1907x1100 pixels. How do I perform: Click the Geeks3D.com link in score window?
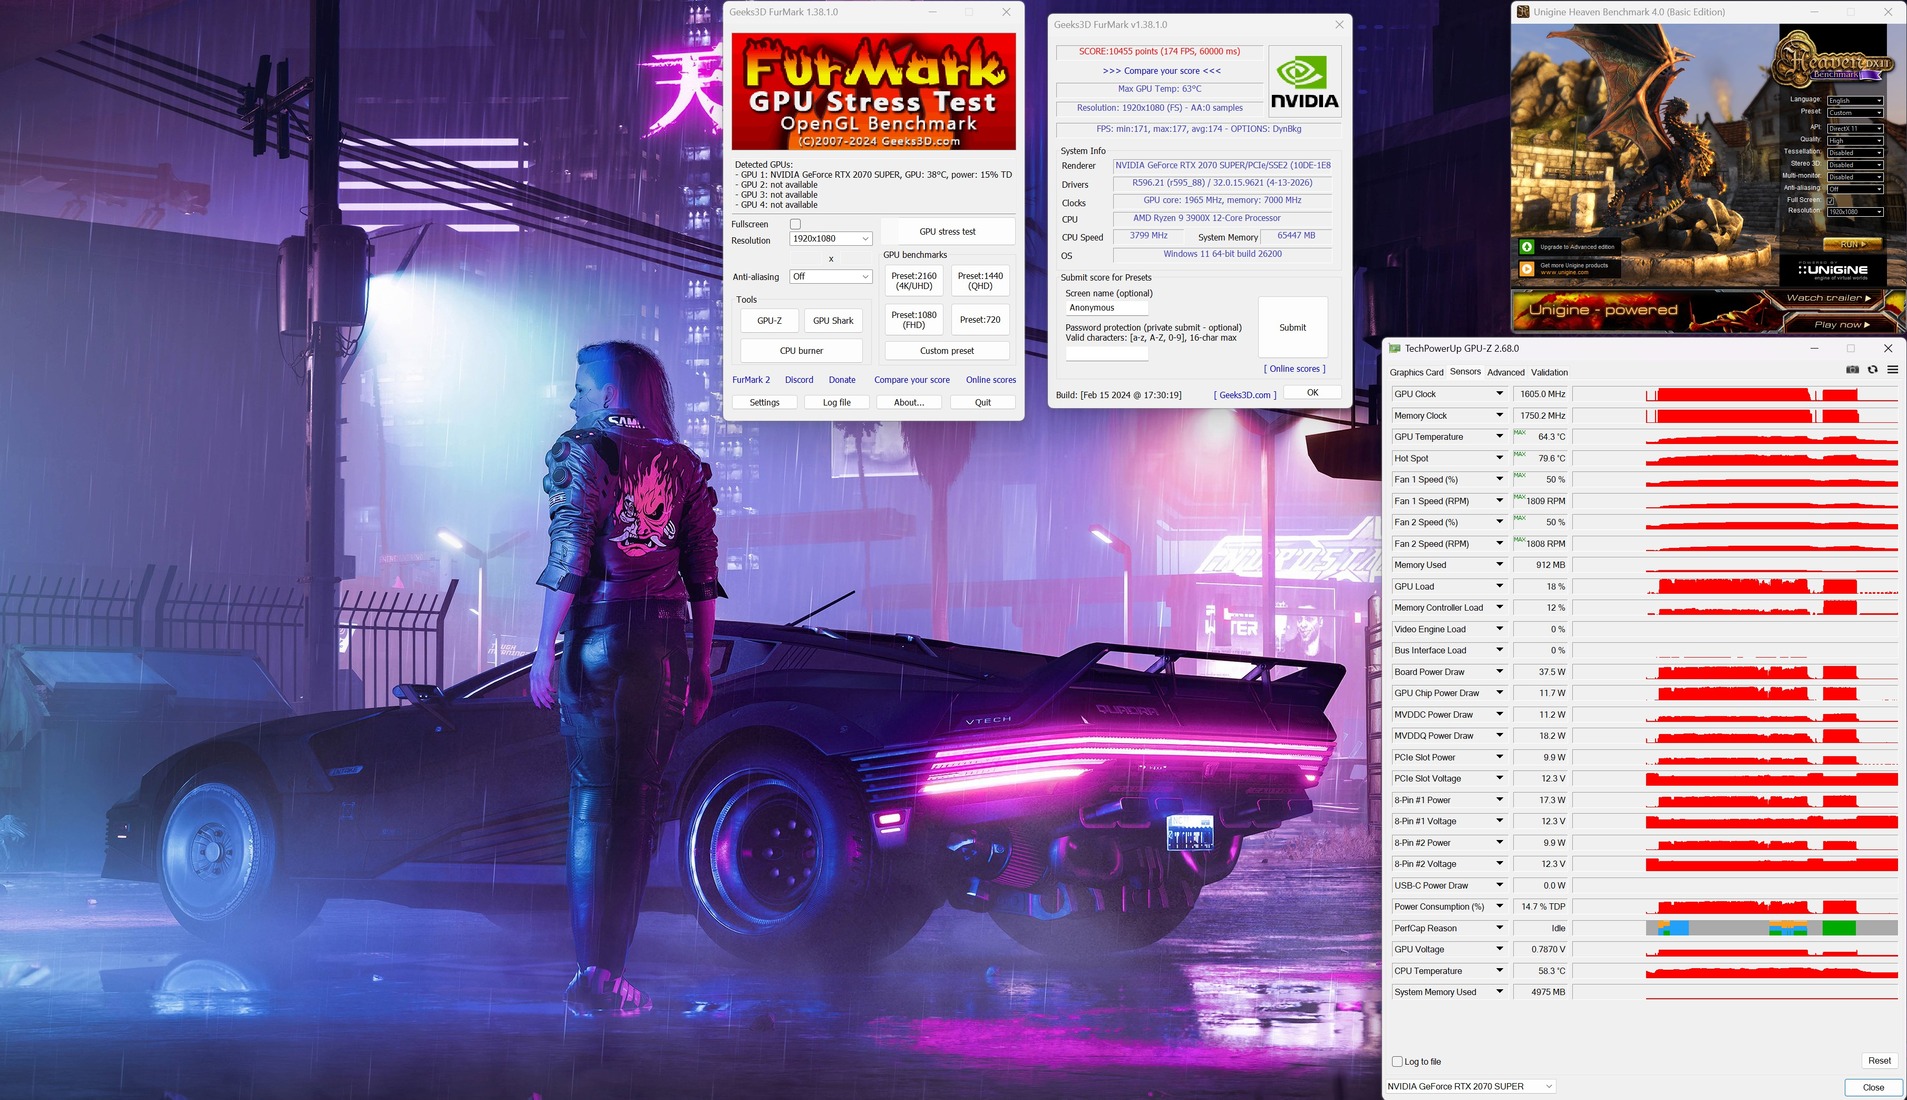pyautogui.click(x=1245, y=395)
